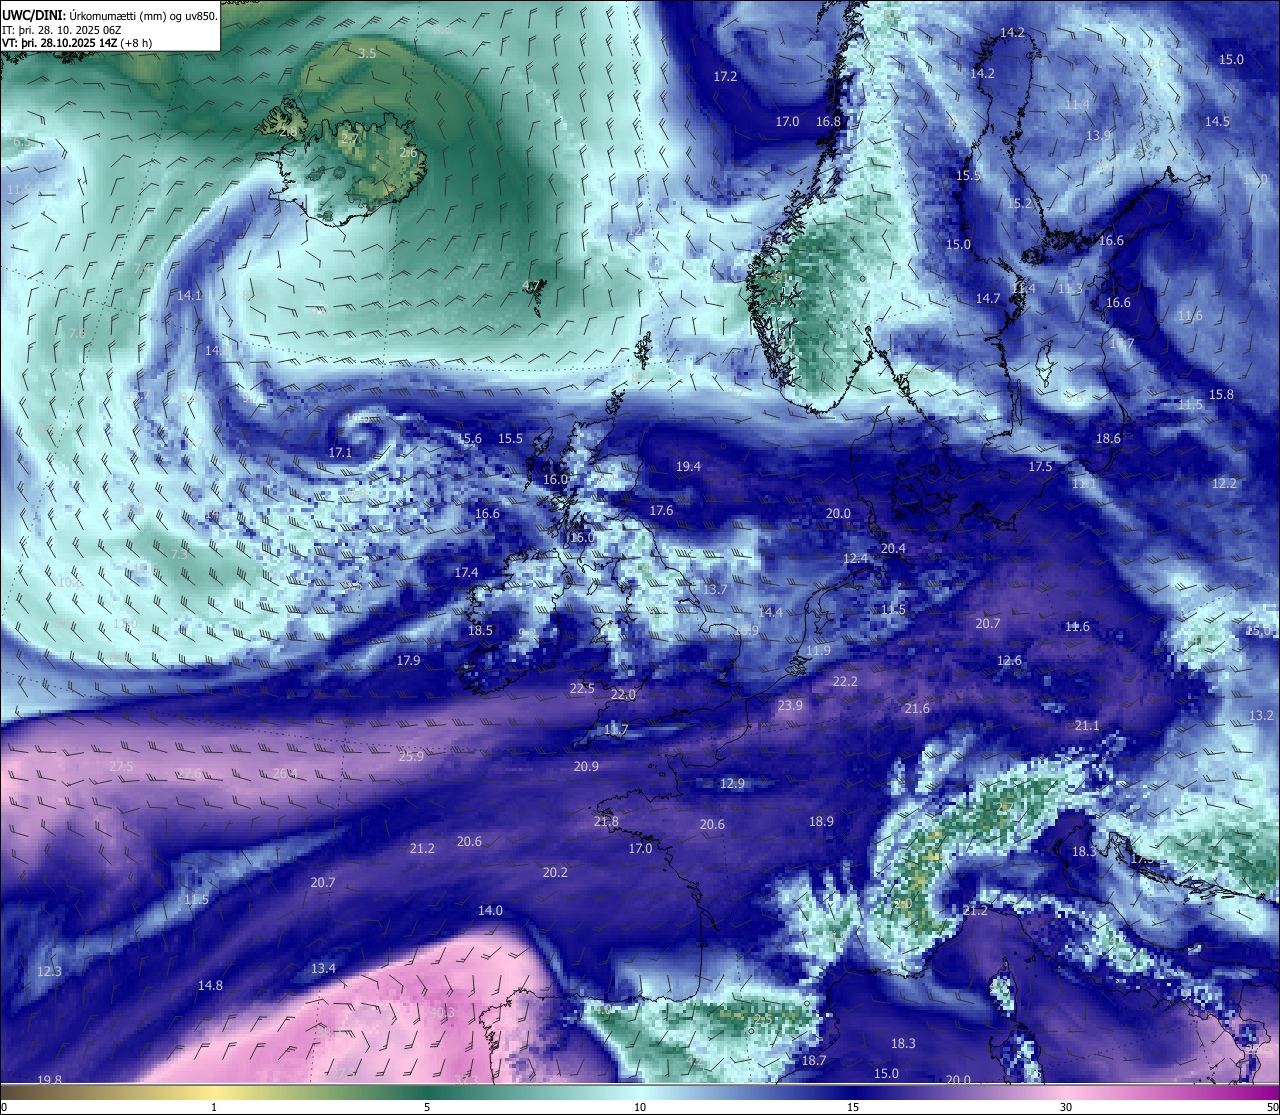This screenshot has height=1115, width=1280.
Task: Click the legend tick labeled 5
Action: point(427,1107)
